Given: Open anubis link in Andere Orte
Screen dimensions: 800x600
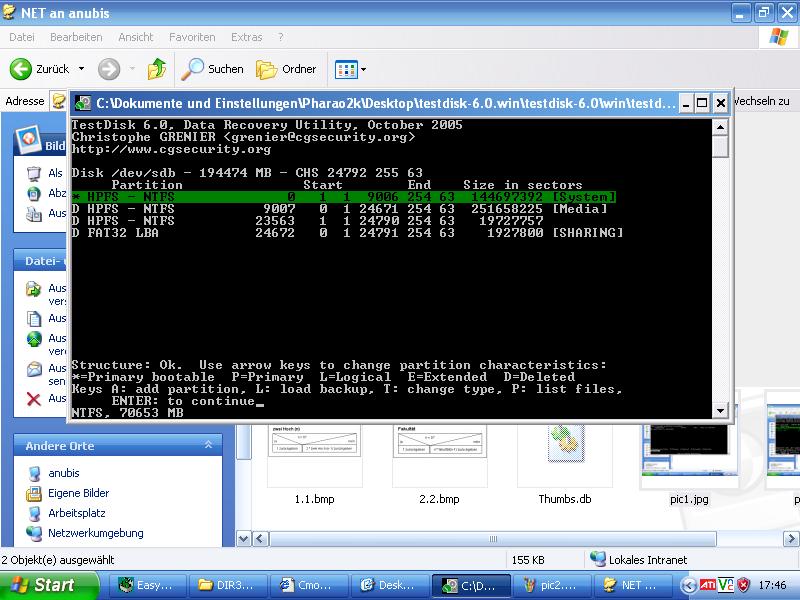Looking at the screenshot, I should point(64,473).
